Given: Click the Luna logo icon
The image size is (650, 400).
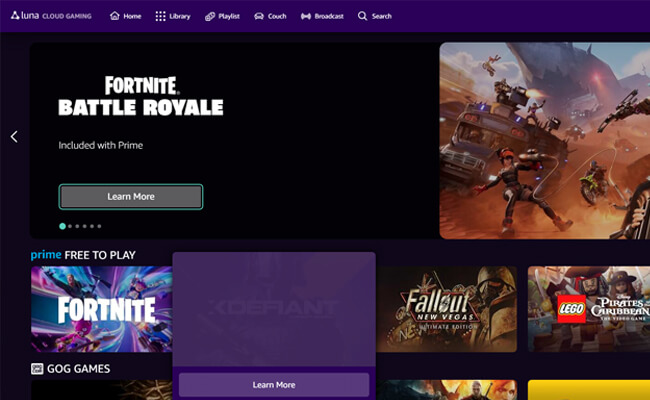Looking at the screenshot, I should pos(15,16).
